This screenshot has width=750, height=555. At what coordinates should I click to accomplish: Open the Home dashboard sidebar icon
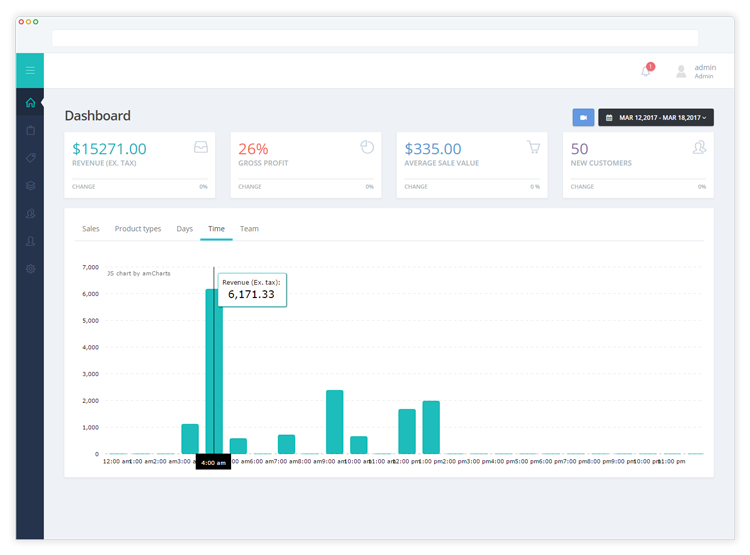coord(30,102)
